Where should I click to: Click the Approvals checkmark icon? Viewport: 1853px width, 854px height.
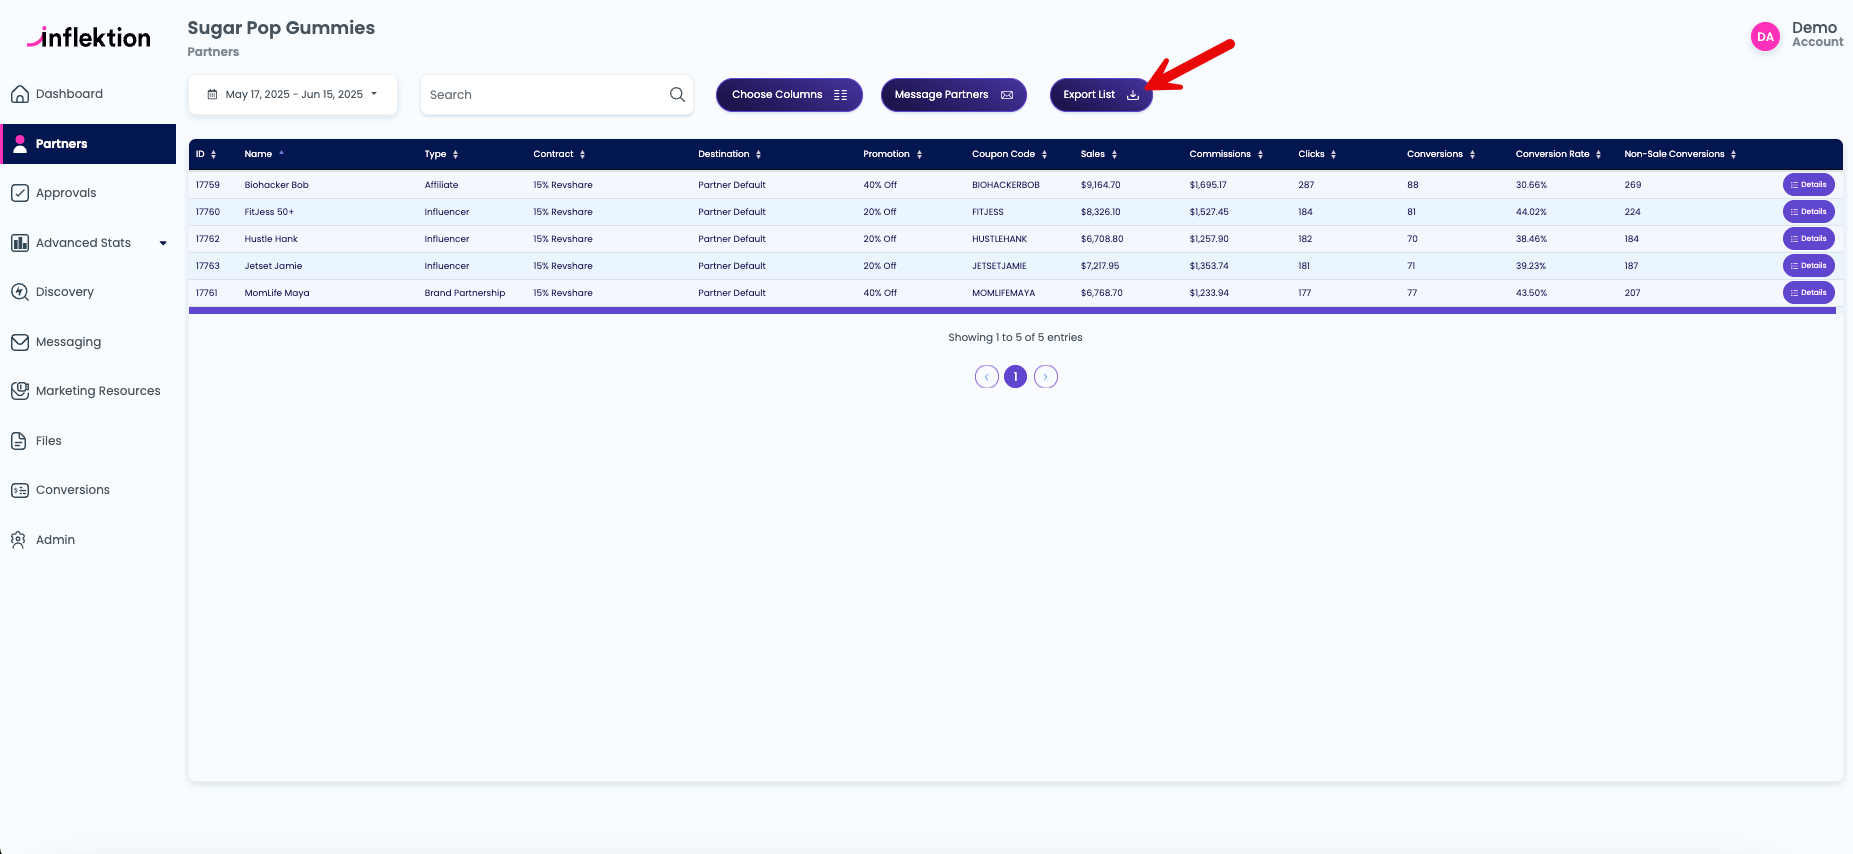coord(19,193)
